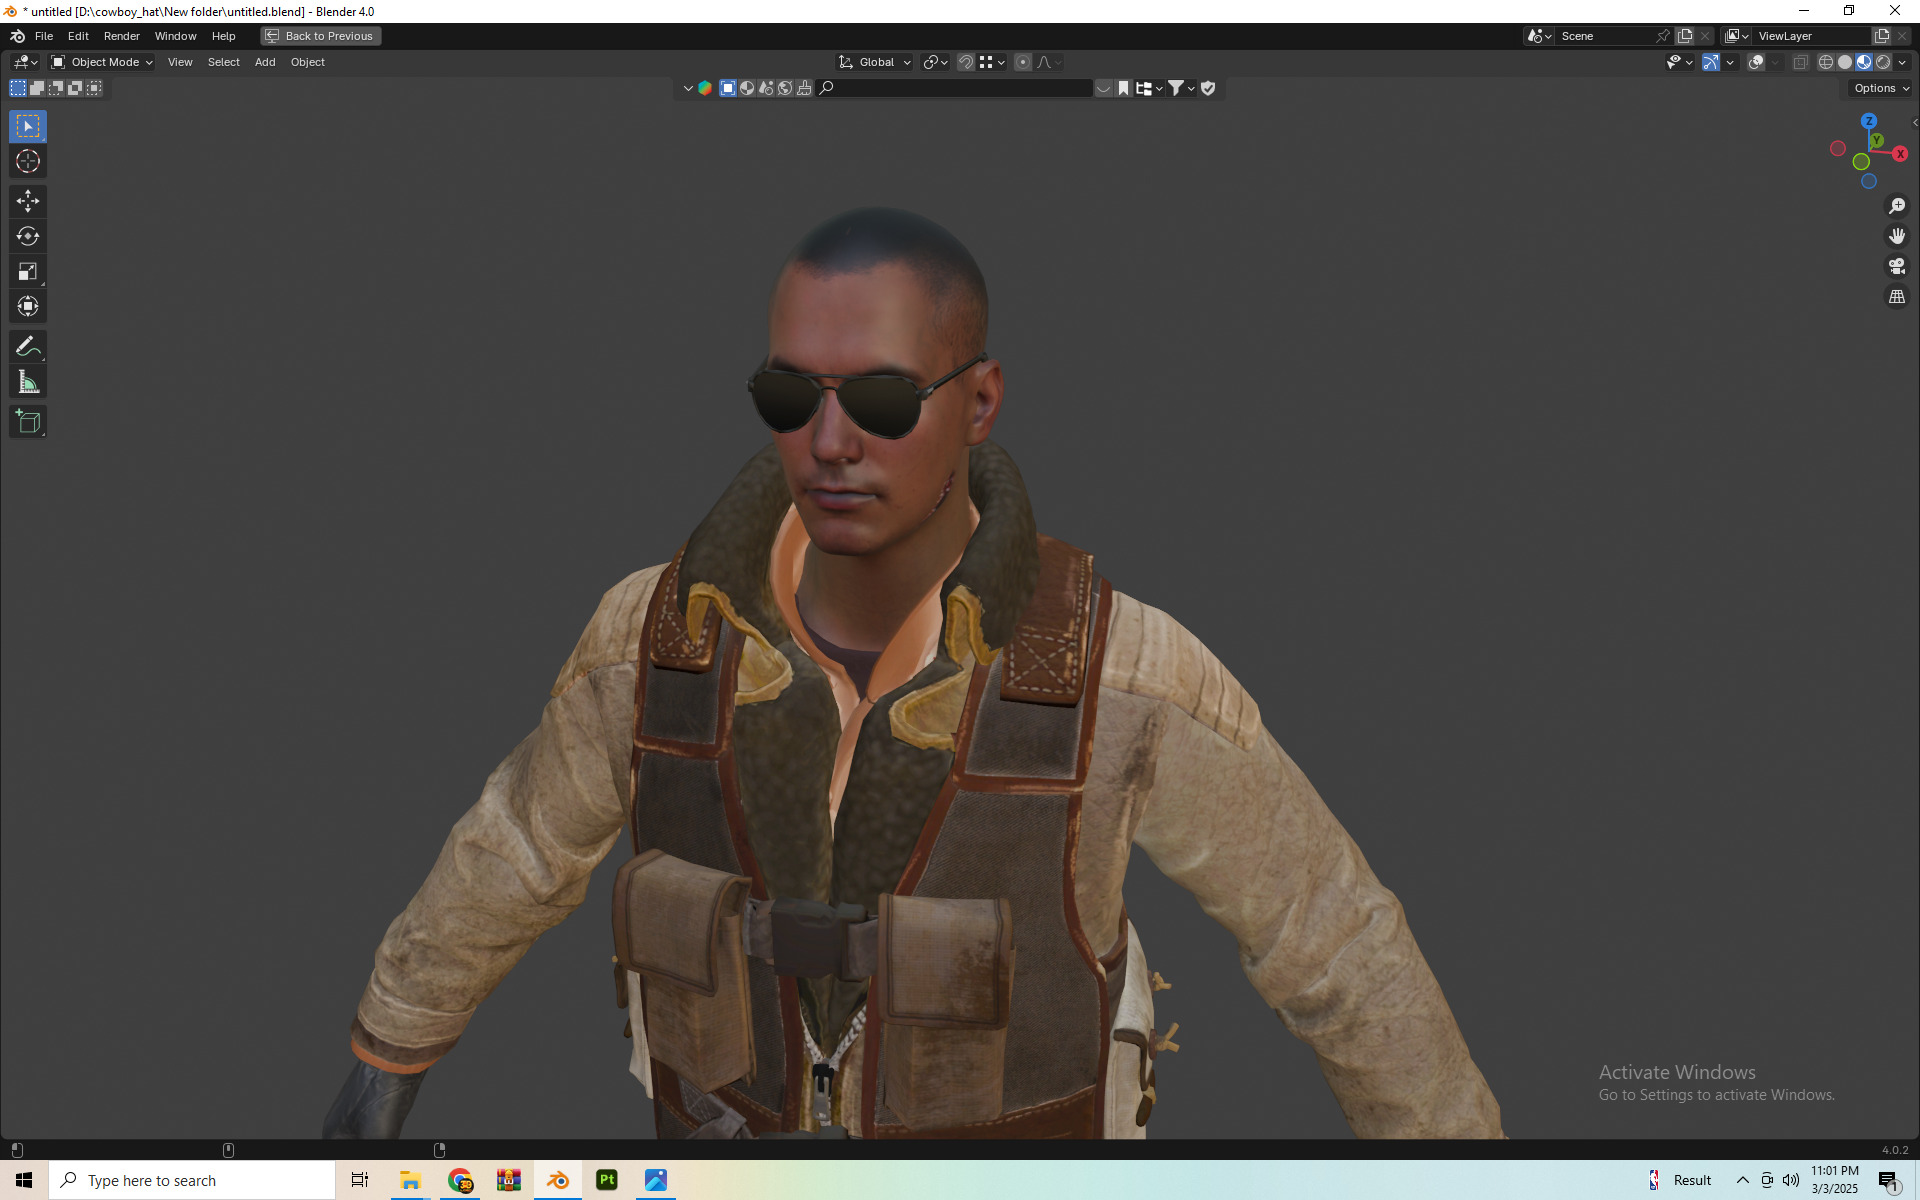Toggle the camera view icon
Viewport: 1920px width, 1200px height.
point(1897,266)
